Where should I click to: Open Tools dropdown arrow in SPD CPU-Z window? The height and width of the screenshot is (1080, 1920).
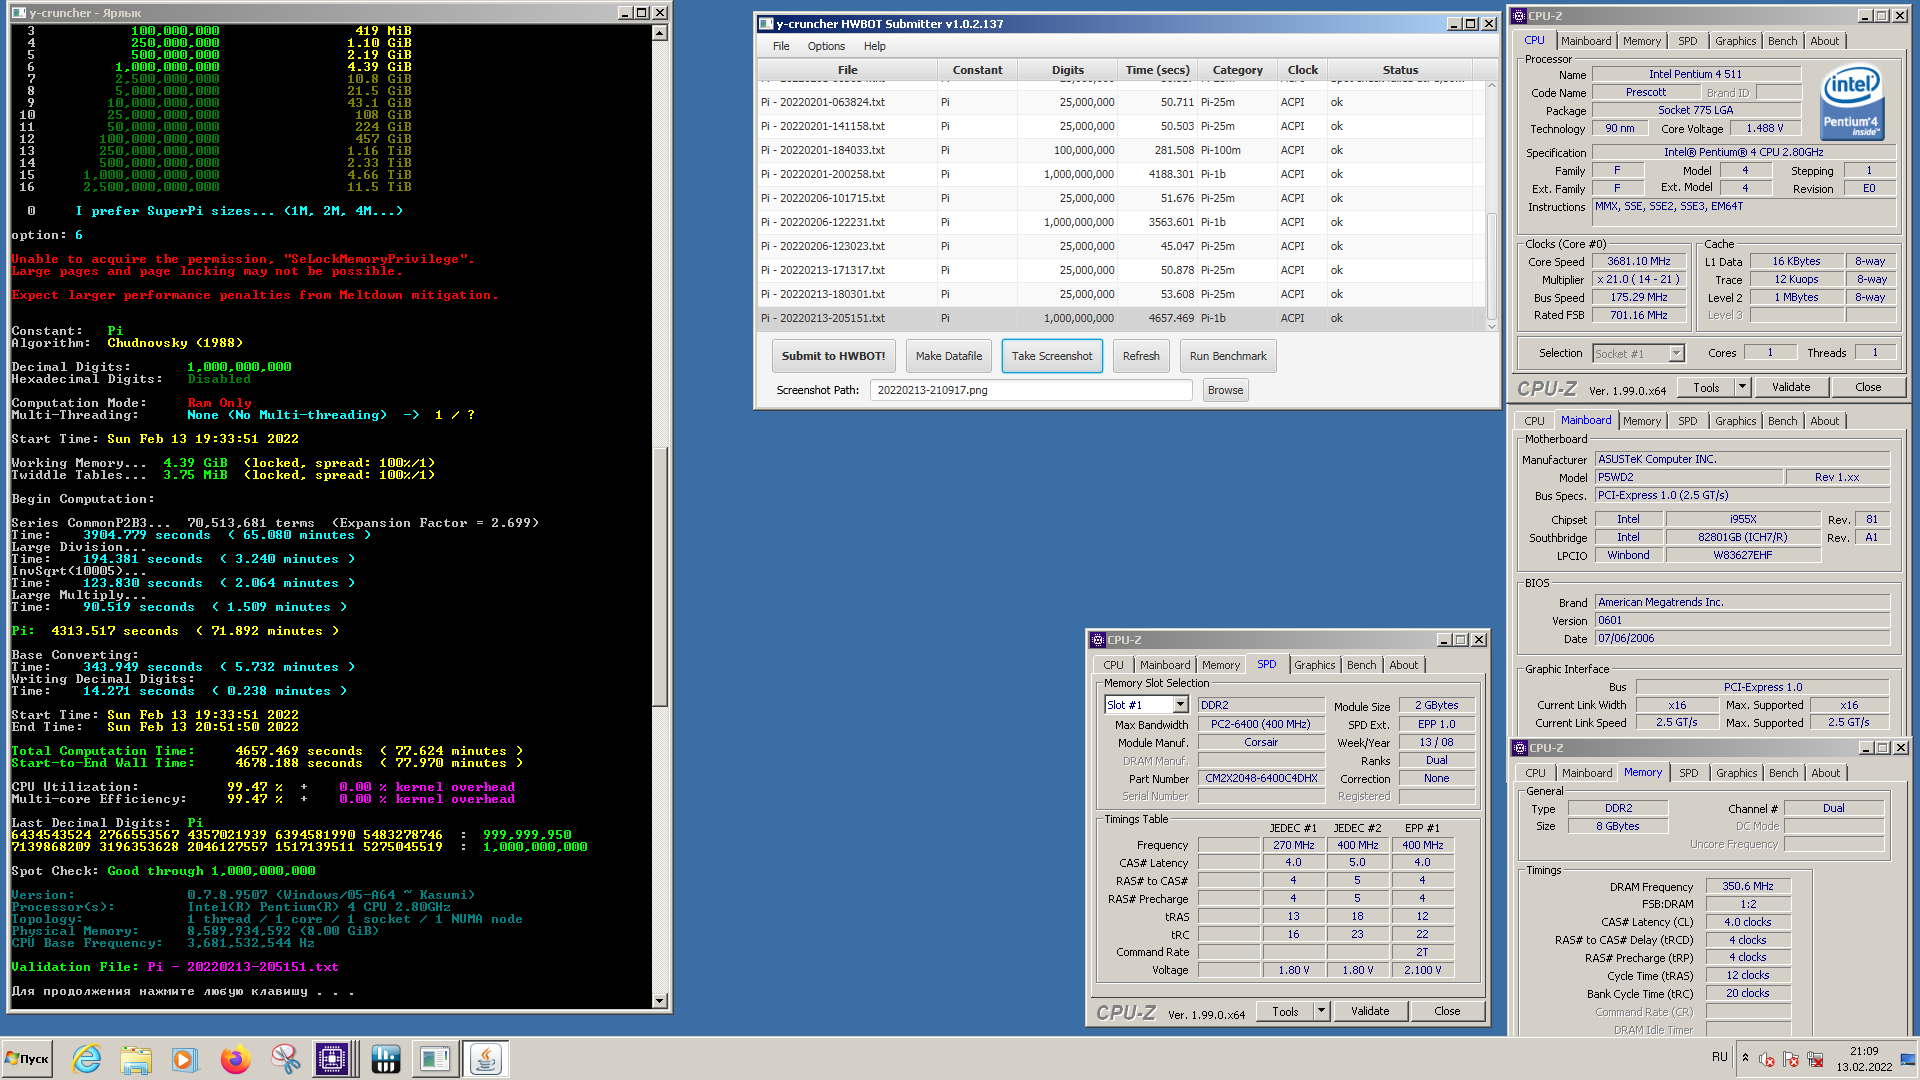click(x=1321, y=1011)
